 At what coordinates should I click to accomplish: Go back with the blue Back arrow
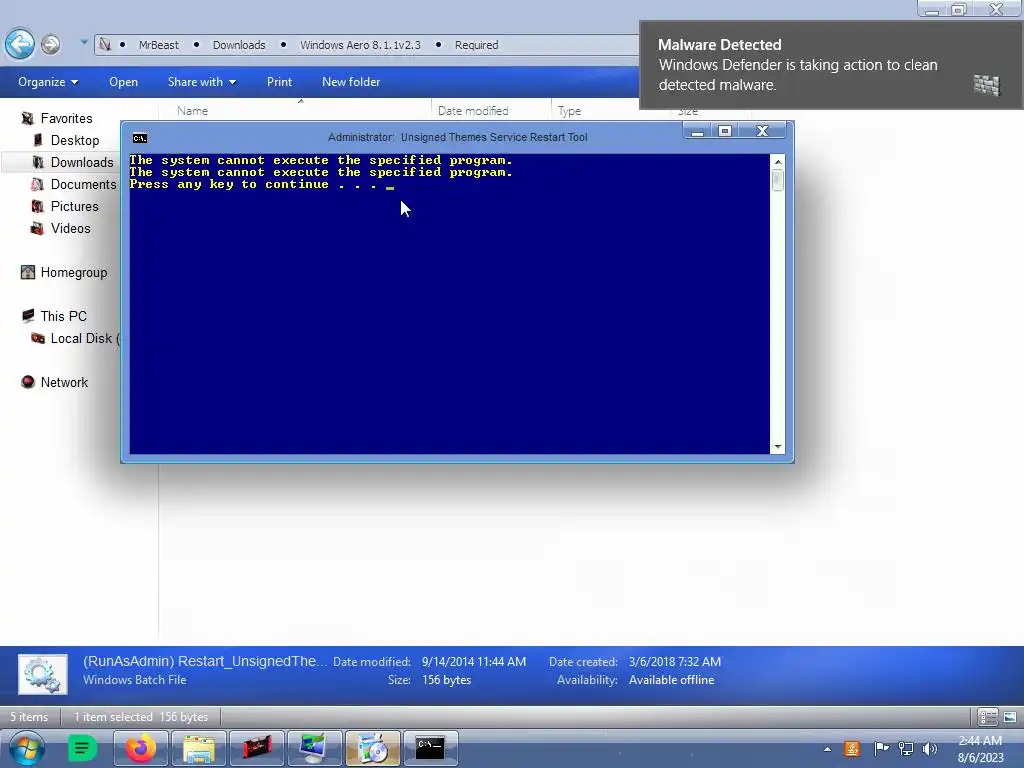tap(20, 44)
